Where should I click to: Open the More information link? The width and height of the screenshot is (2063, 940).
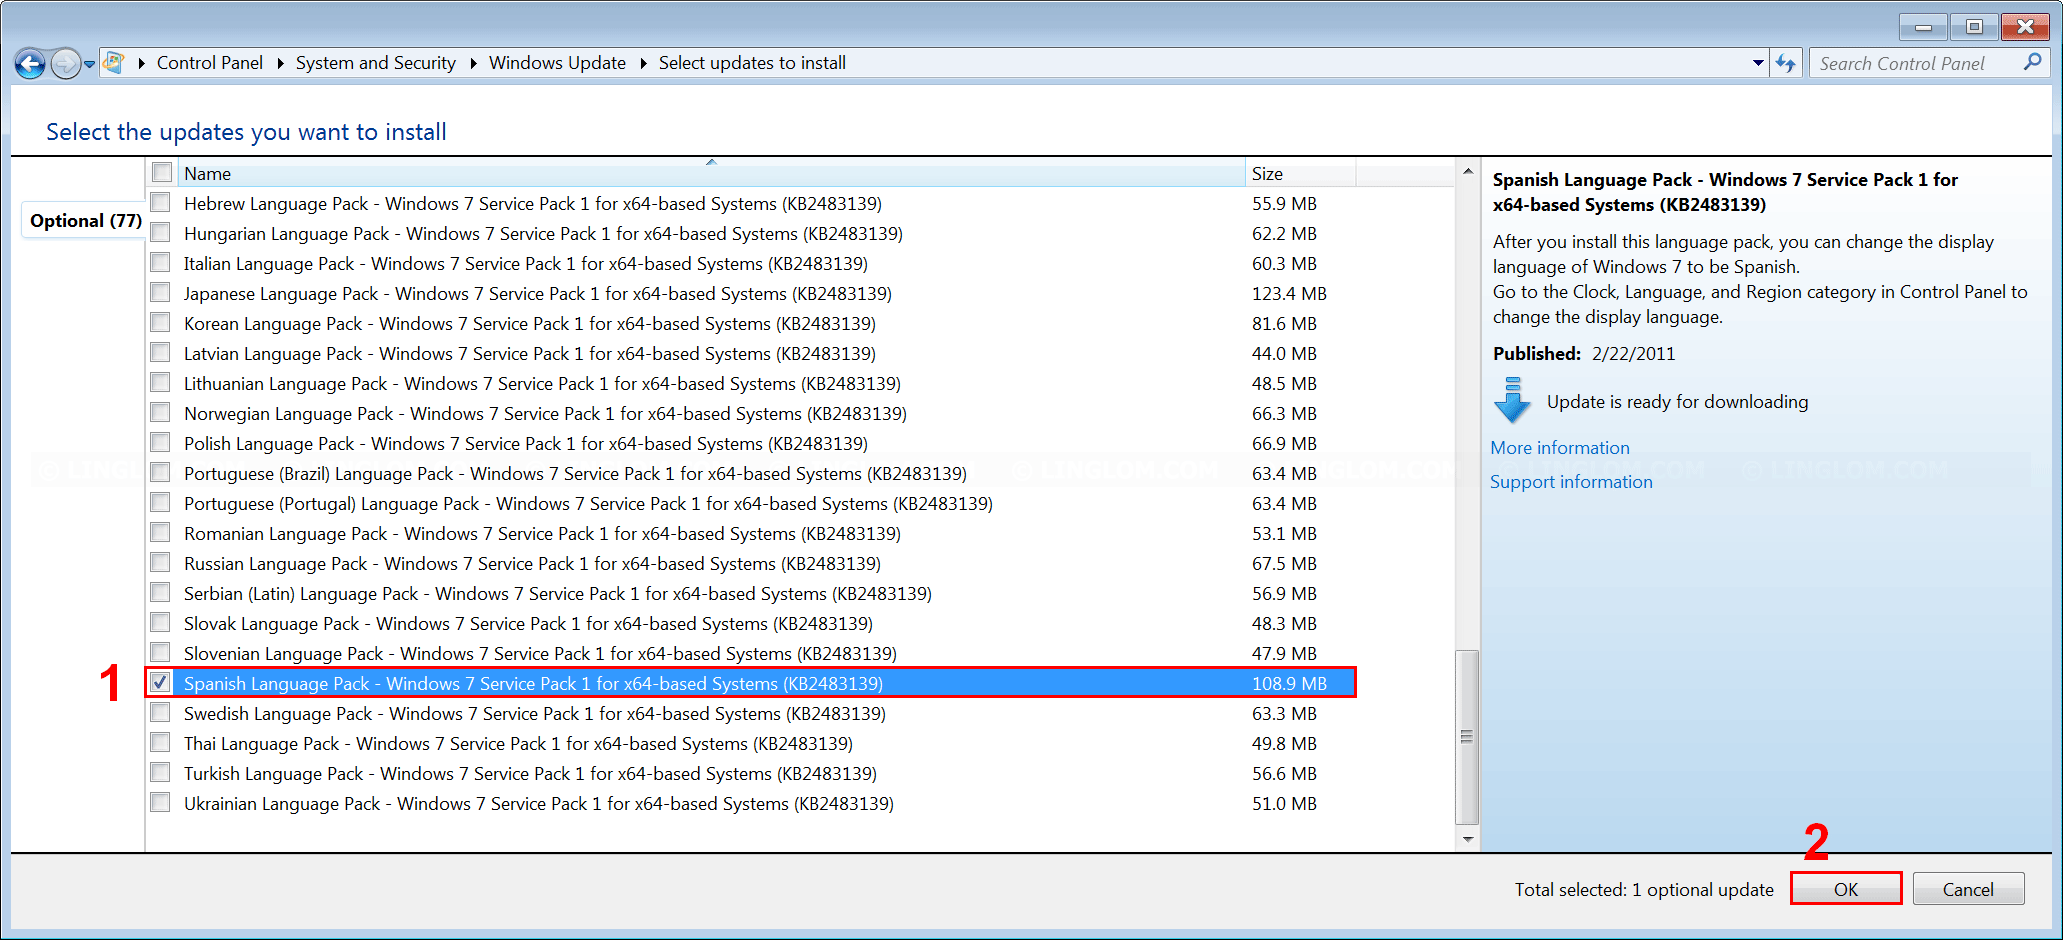(1560, 448)
